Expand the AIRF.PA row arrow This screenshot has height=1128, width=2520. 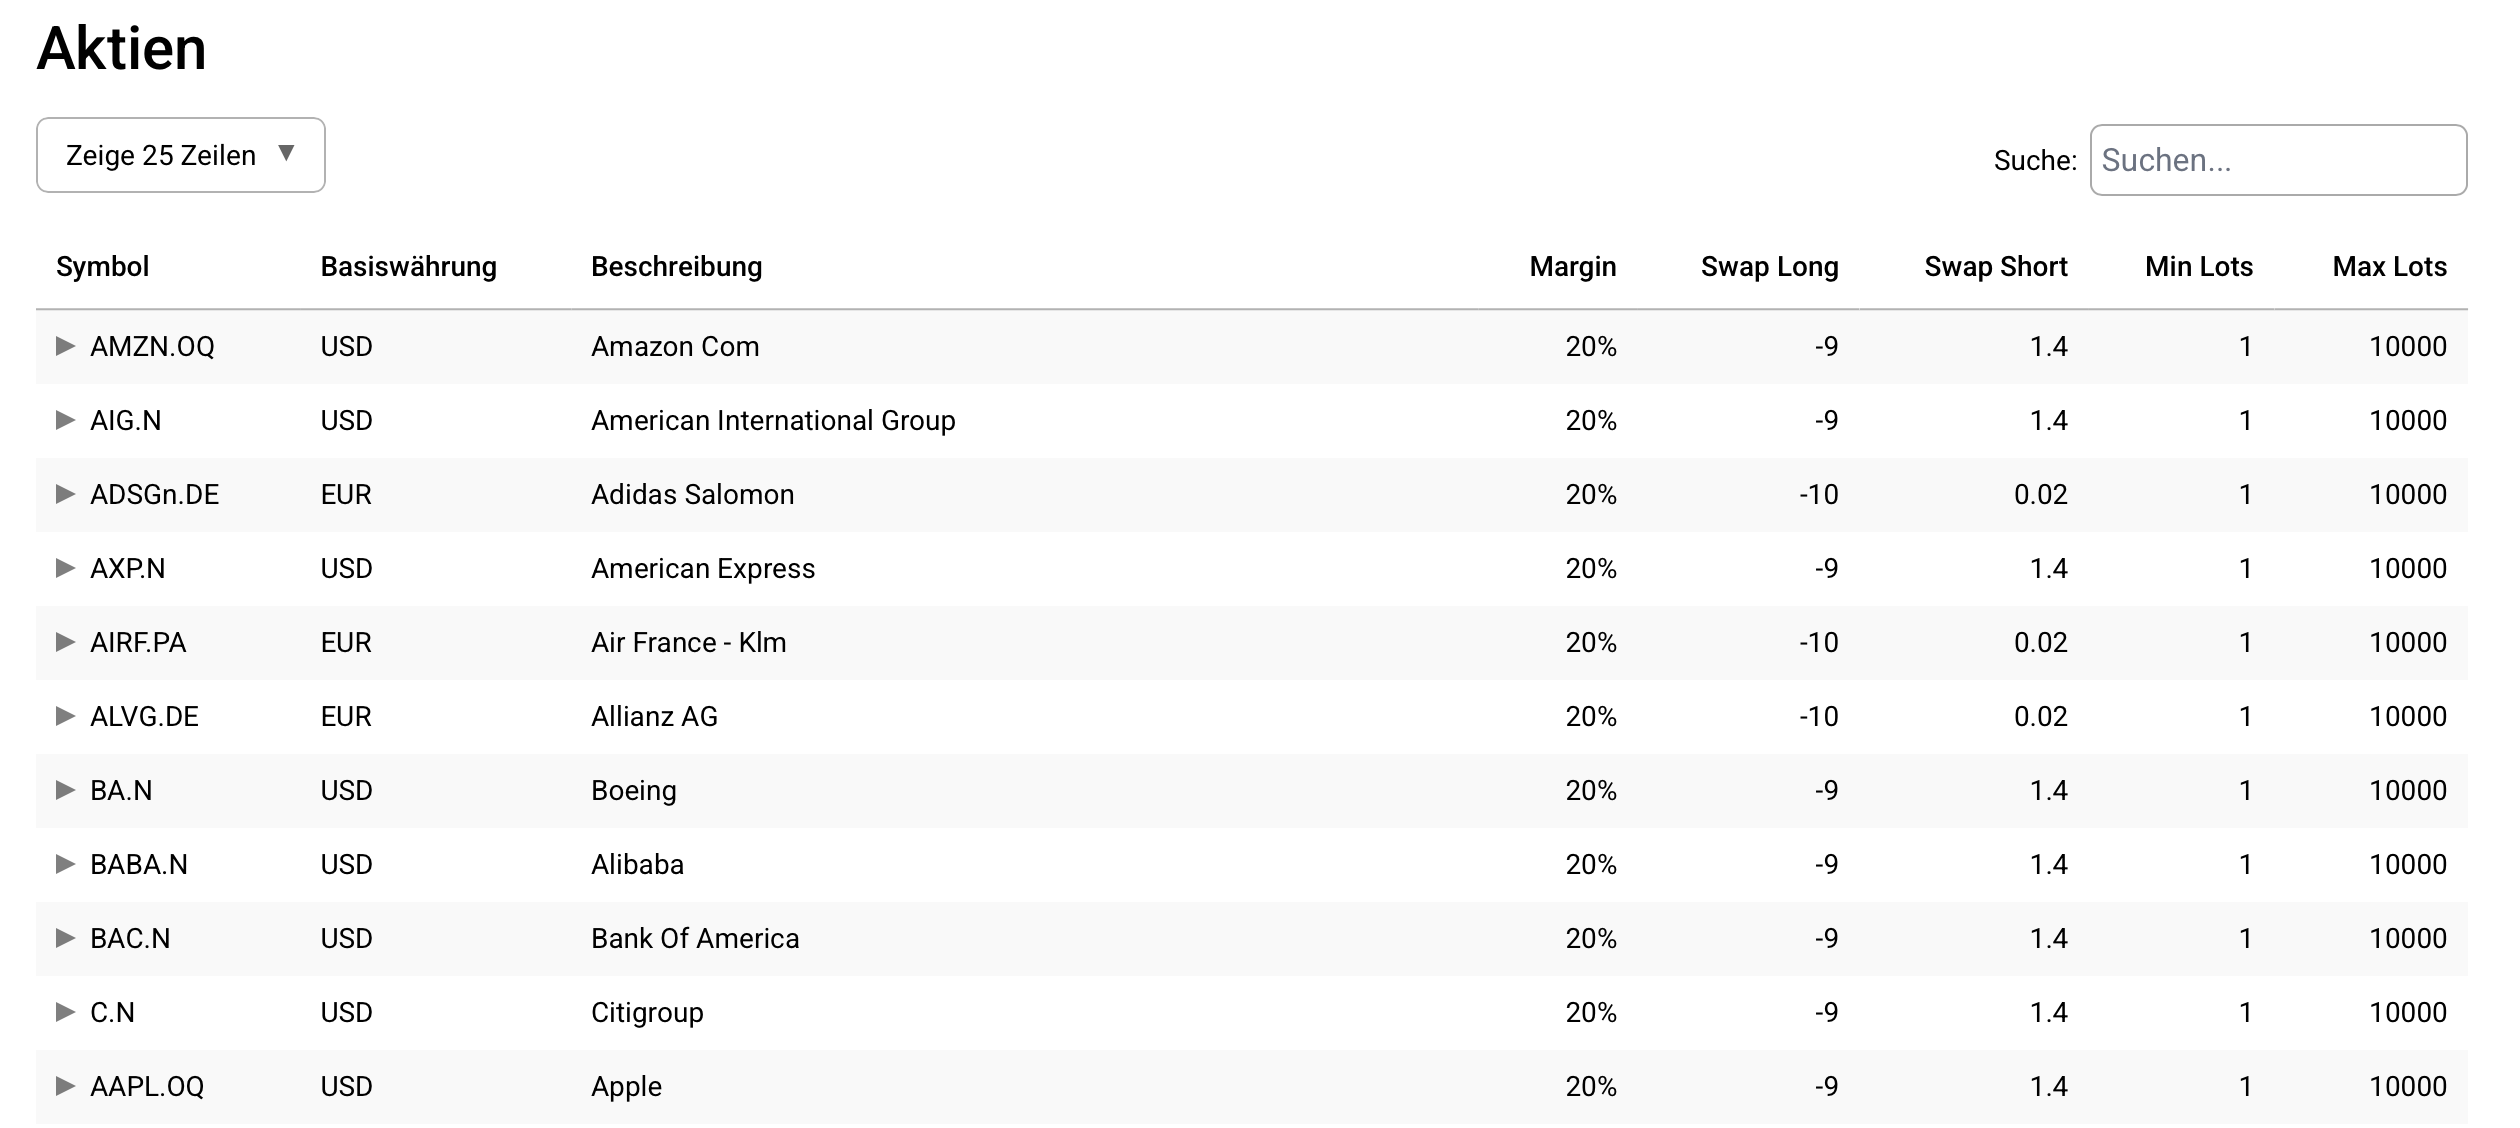coord(65,642)
